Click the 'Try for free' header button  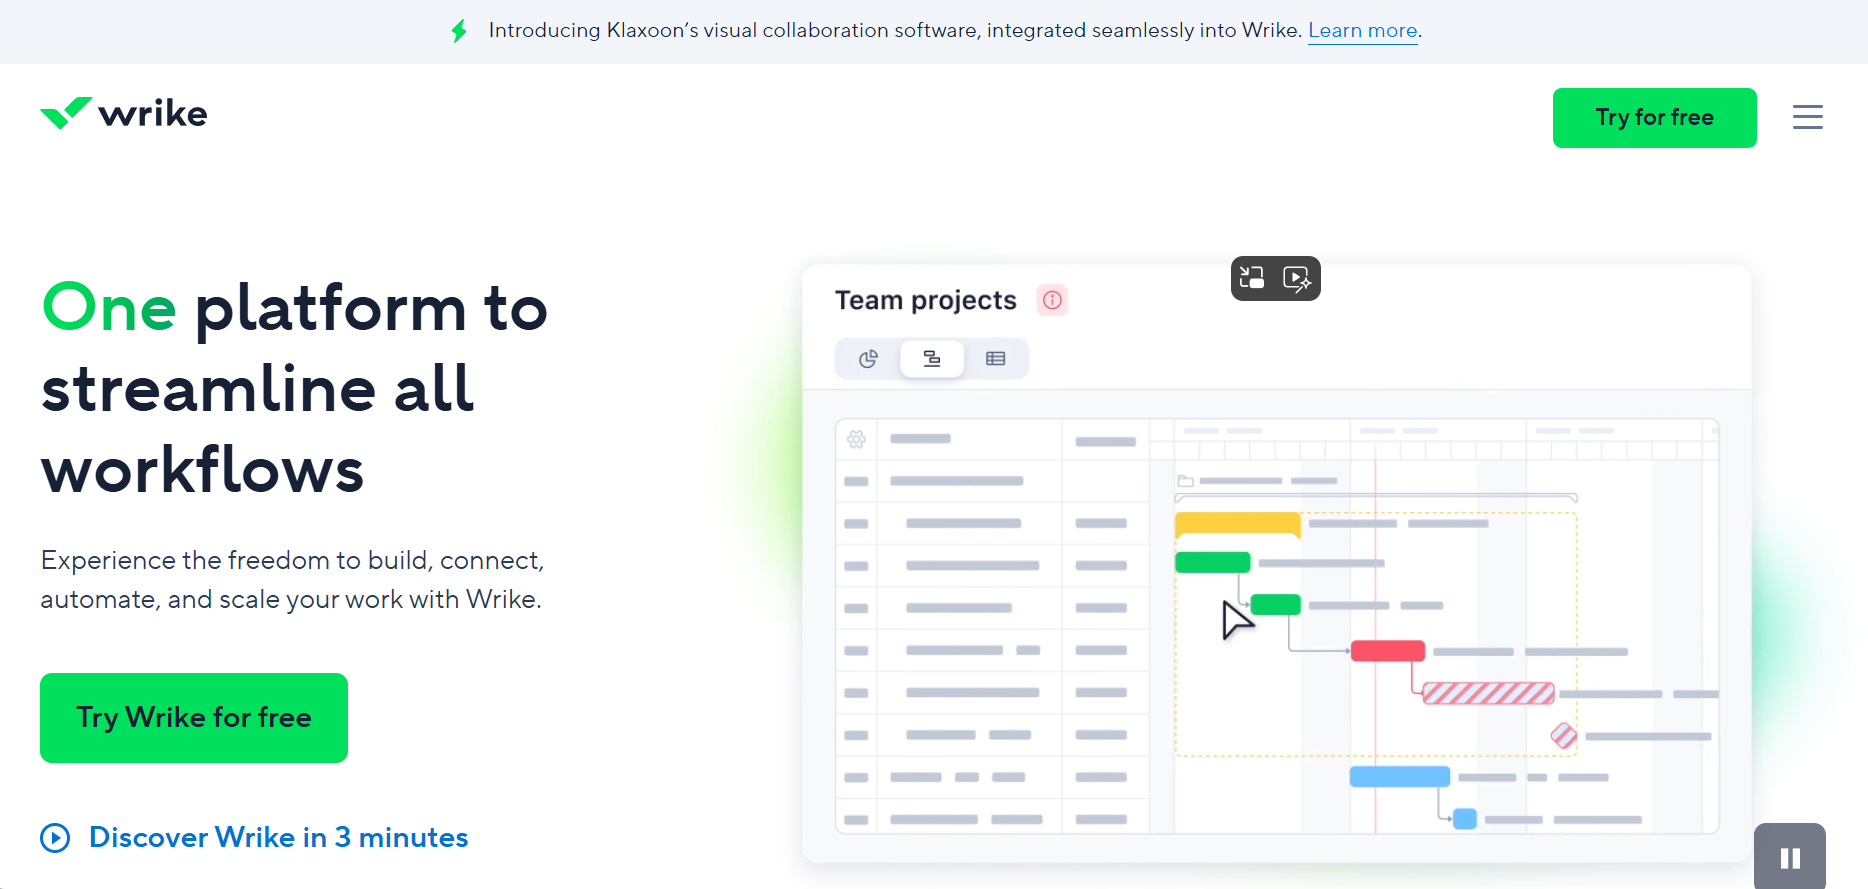click(1654, 118)
